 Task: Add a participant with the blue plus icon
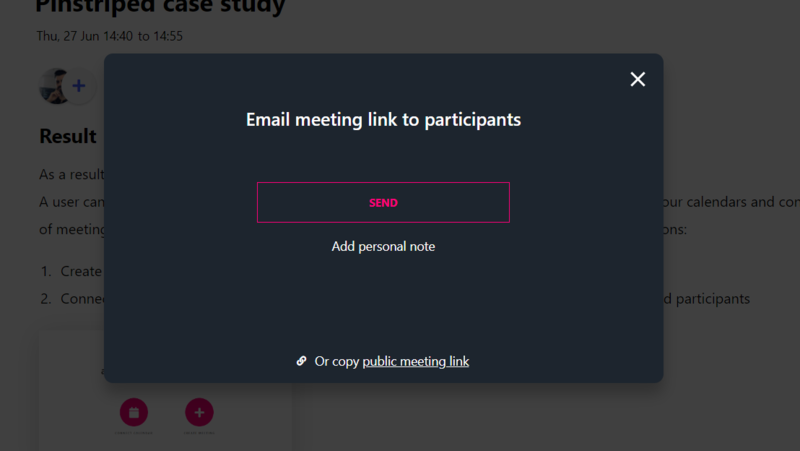click(x=79, y=86)
